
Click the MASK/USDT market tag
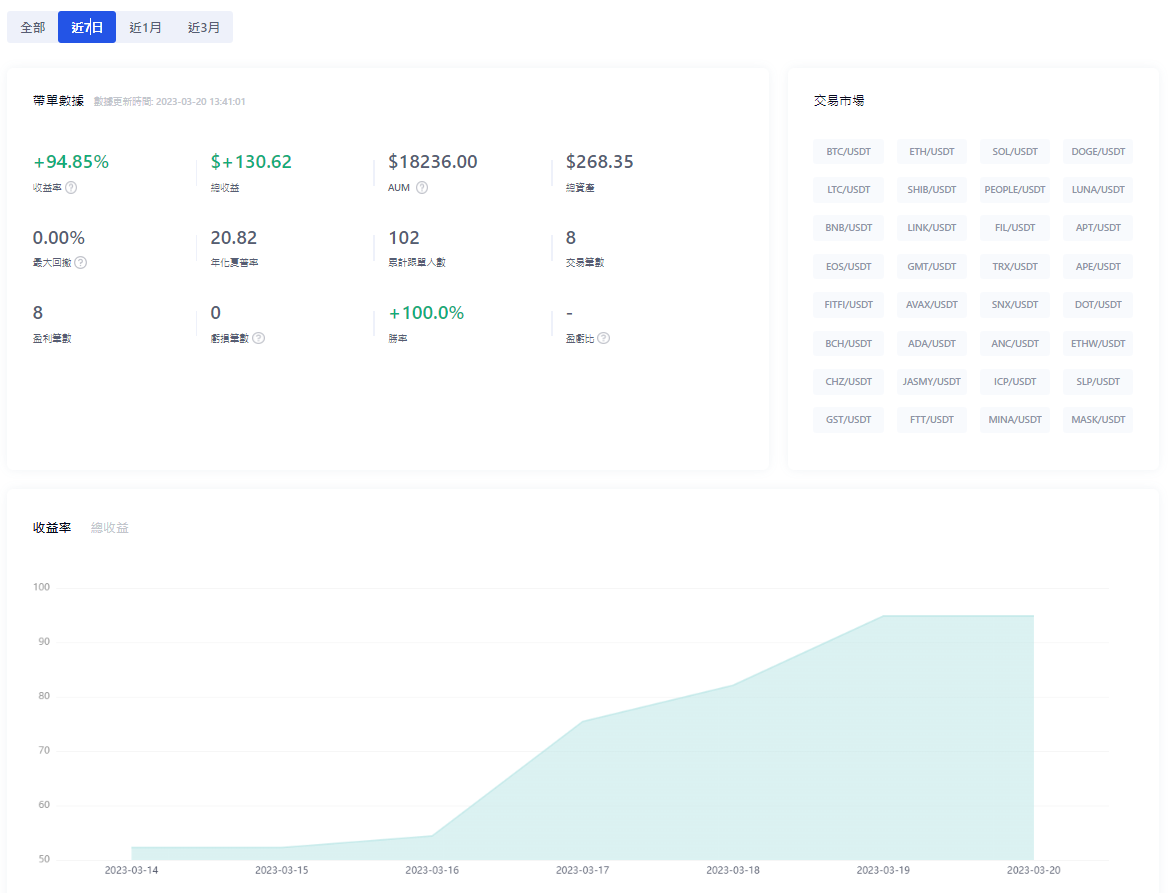pos(1098,419)
